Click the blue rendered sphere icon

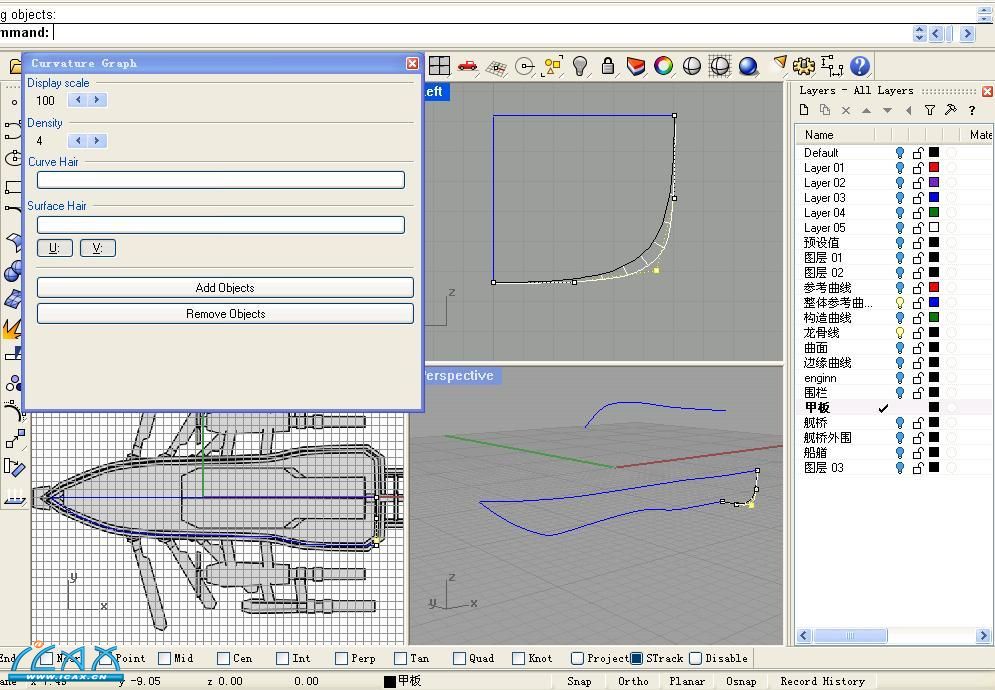pos(748,66)
